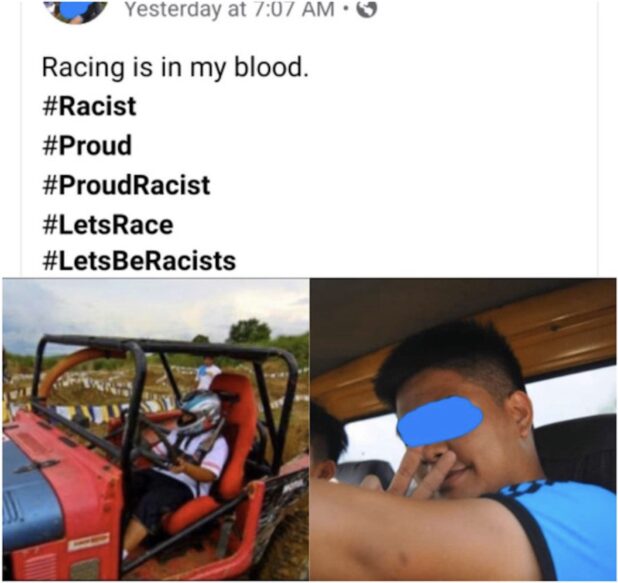Select the "Racing is in my blood." text
The width and height of the screenshot is (618, 583).
click(x=175, y=67)
